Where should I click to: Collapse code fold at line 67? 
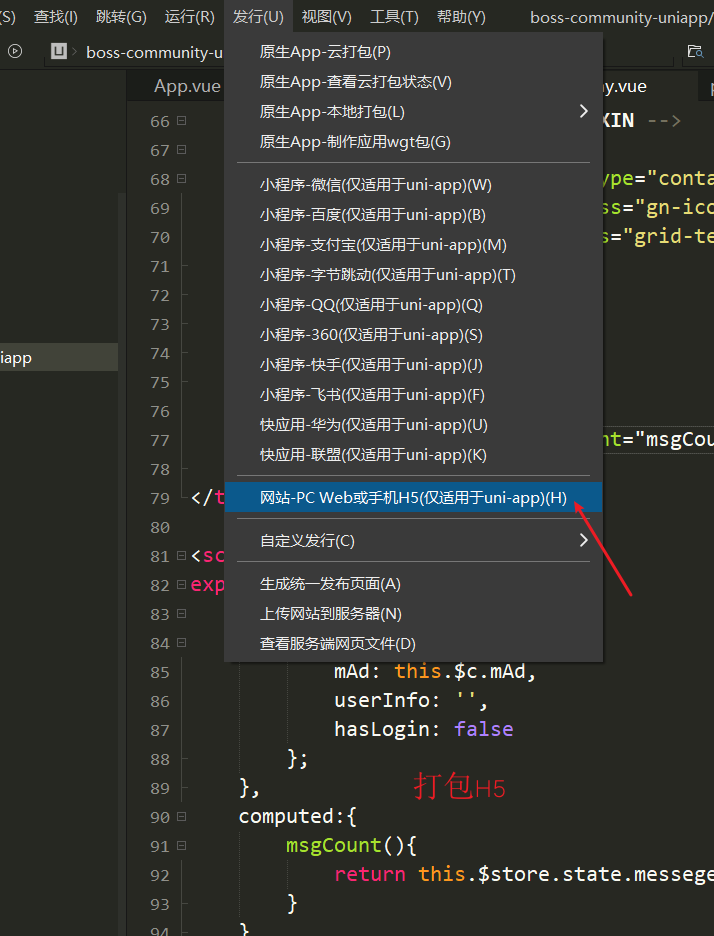point(181,150)
